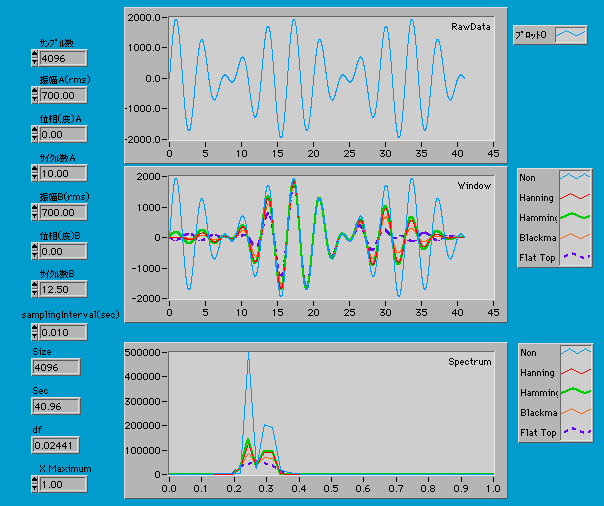Click Blackman orange line sample in Window legend

576,238
